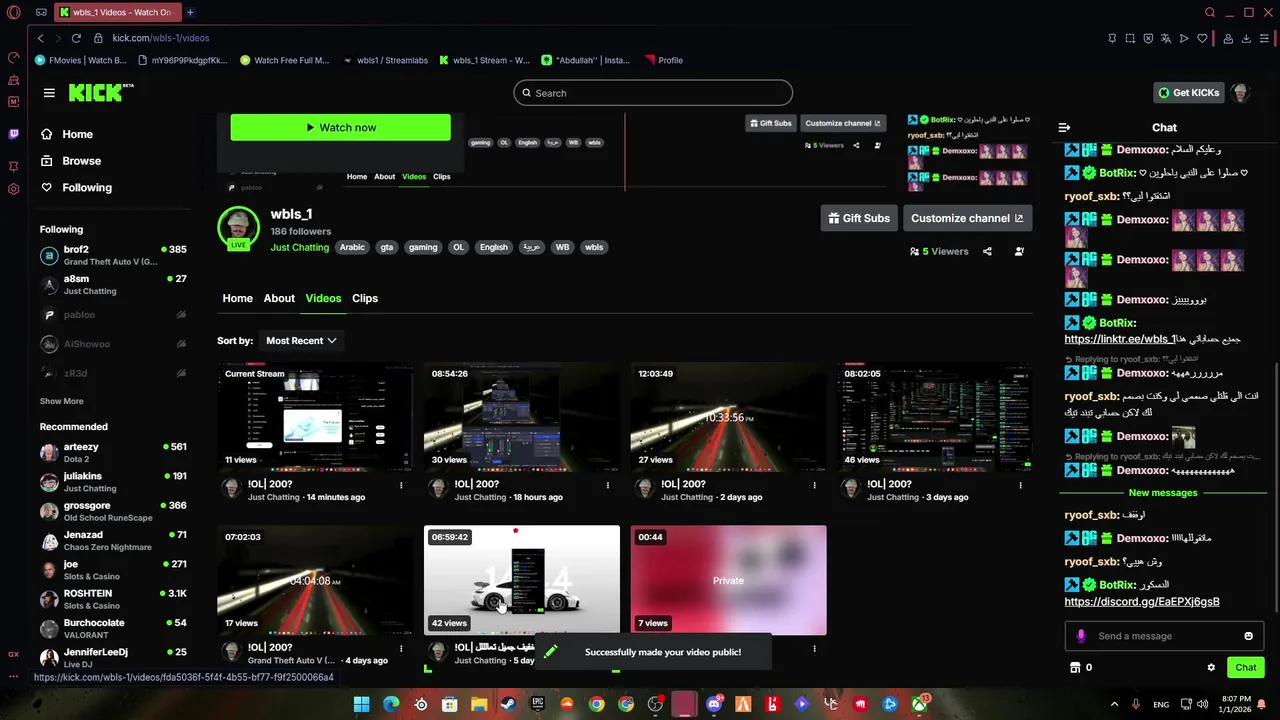The image size is (1280, 720).
Task: Open Epic Games Launcher in taskbar
Action: 538,704
